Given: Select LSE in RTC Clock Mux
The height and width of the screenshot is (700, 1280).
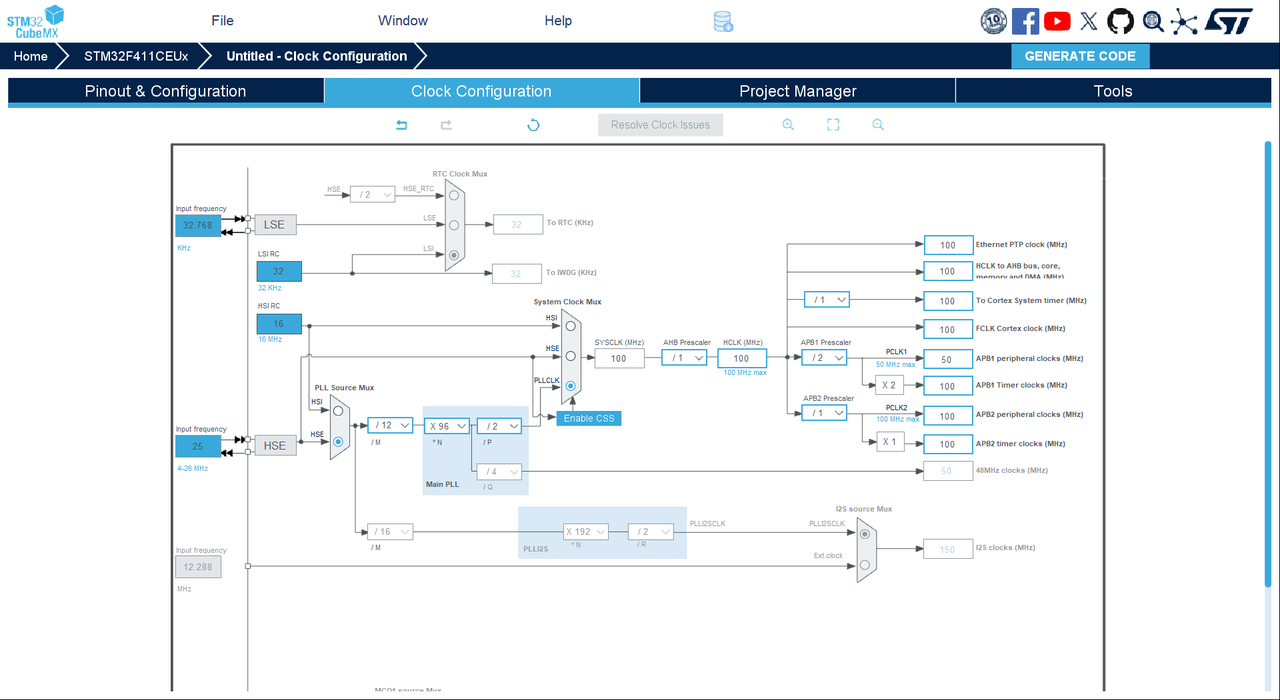Looking at the screenshot, I should (x=454, y=225).
